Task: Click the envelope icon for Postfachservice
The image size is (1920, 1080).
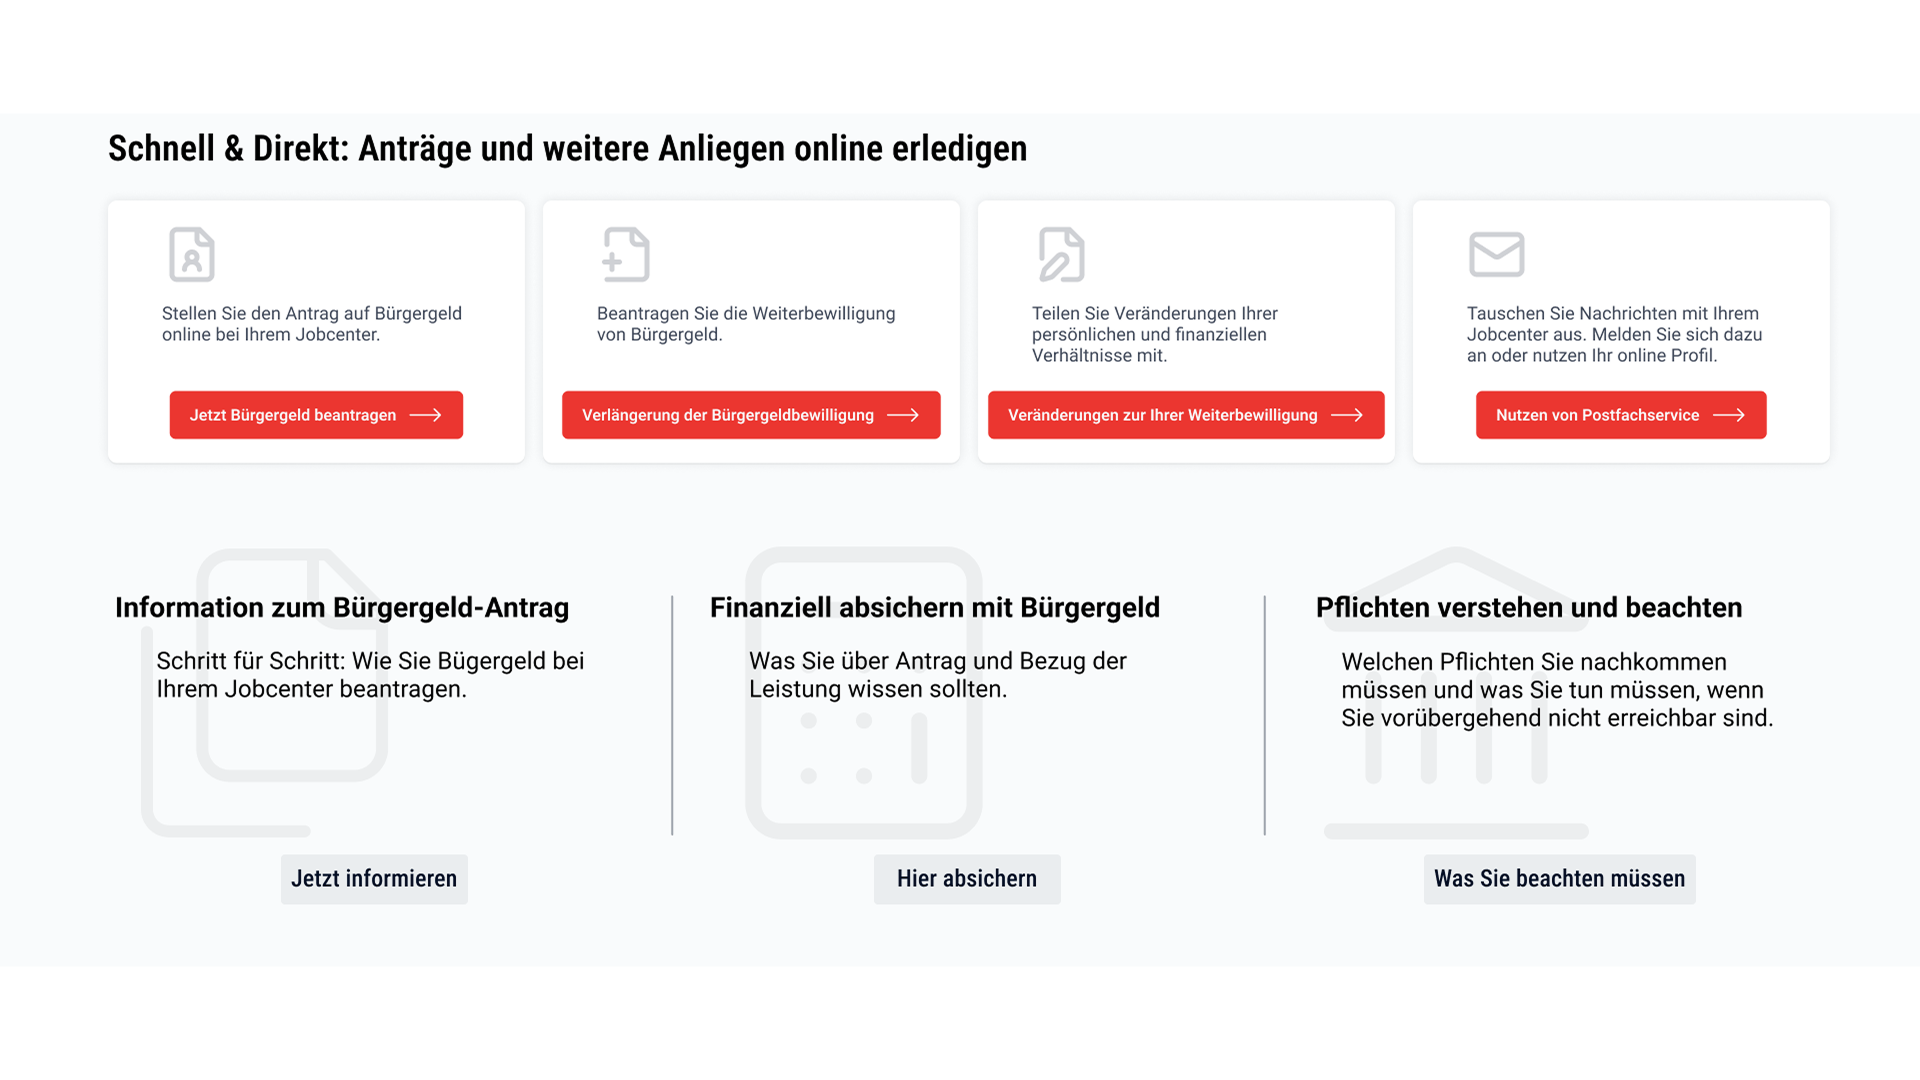Action: pyautogui.click(x=1496, y=254)
